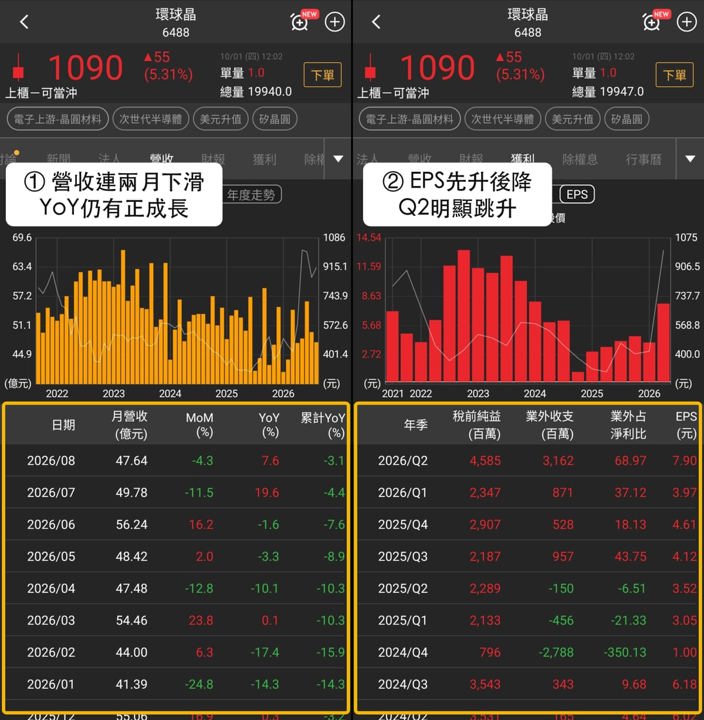Click non-operating value 957 for 2025/Q3
The image size is (704, 720).
(563, 557)
